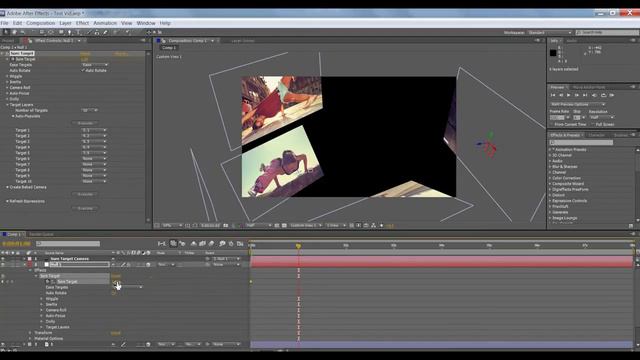Viewport: 640px width, 360px height.
Task: Open brainstorm tool in timeline
Action: (x=222, y=244)
